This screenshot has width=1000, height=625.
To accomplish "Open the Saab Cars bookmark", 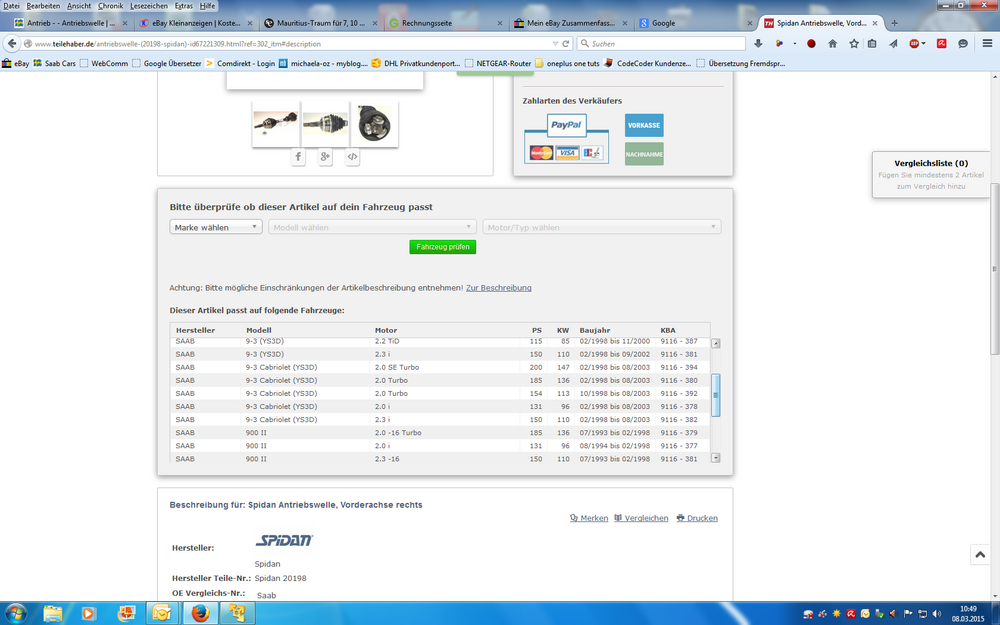I will [55, 63].
